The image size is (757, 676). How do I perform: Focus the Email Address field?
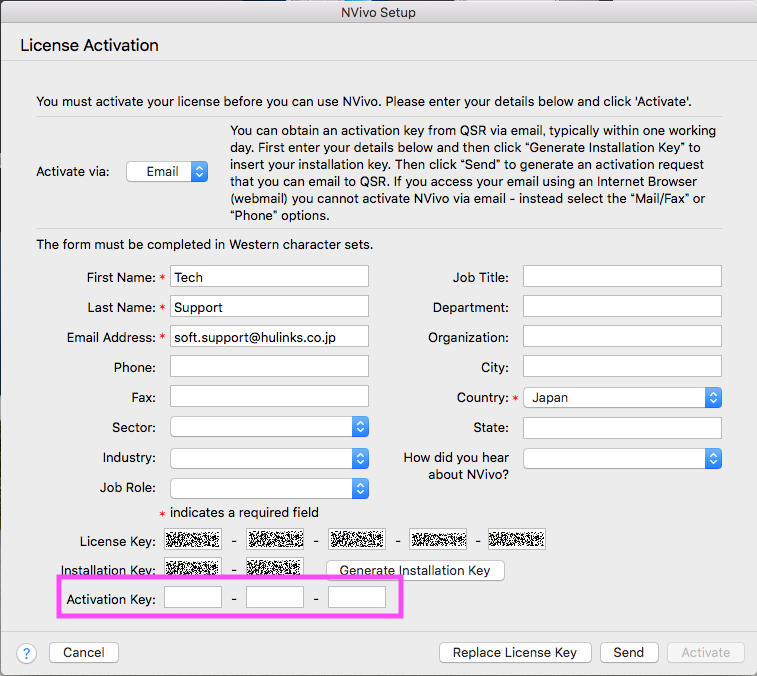(x=269, y=336)
